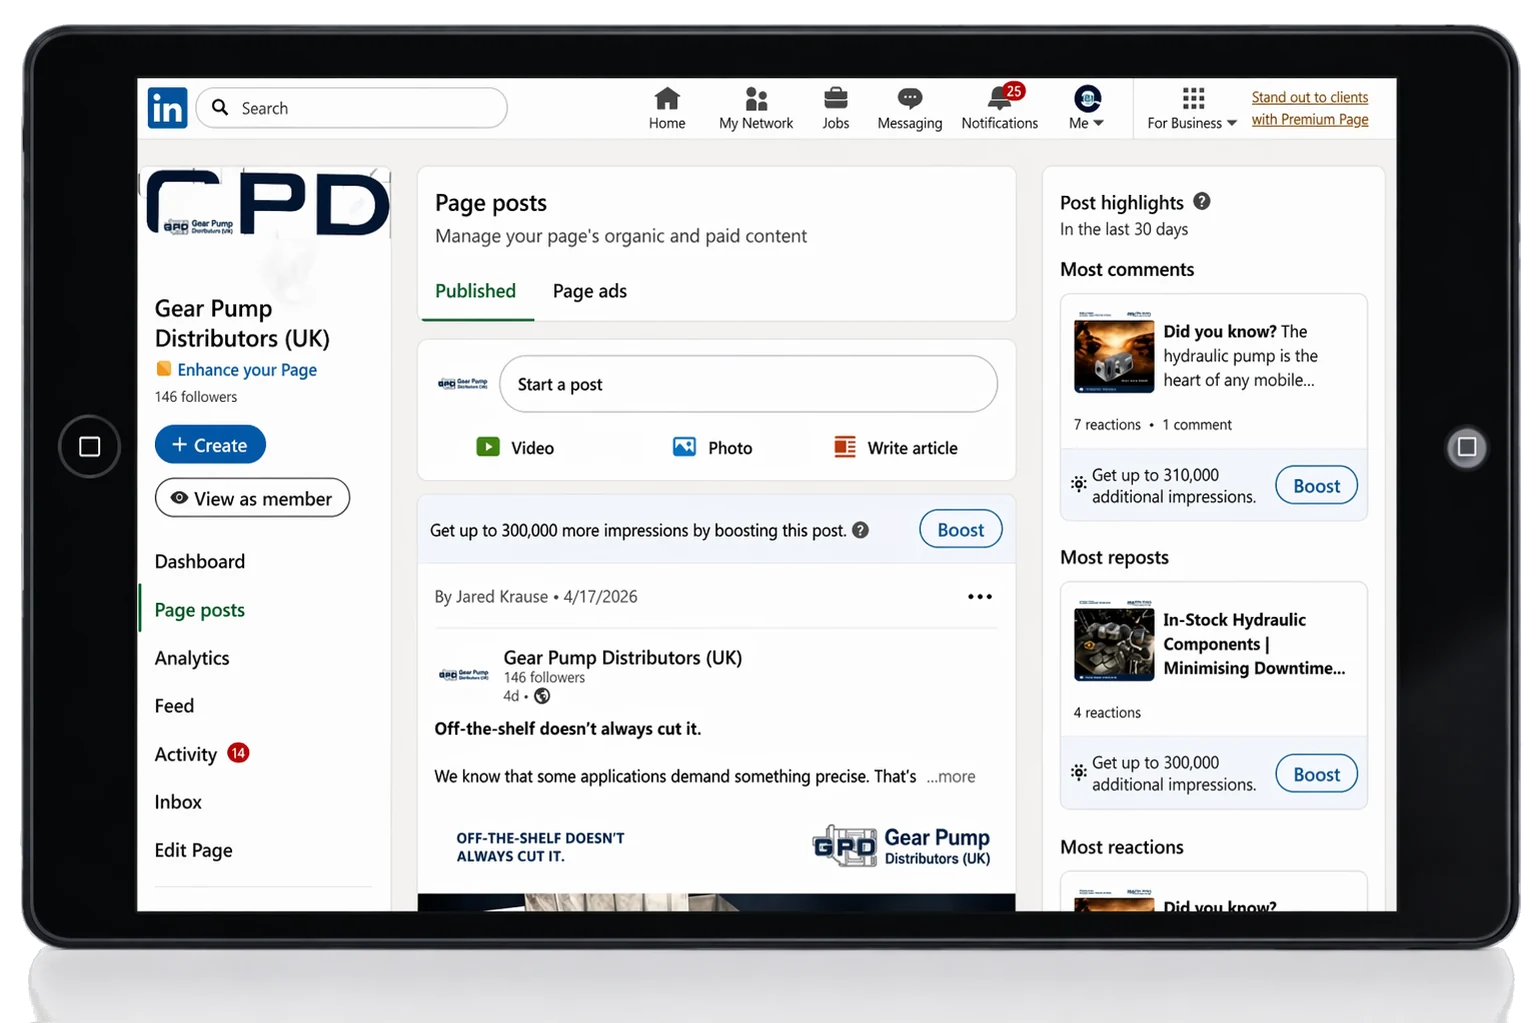The height and width of the screenshot is (1023, 1537).
Task: Click the Start a post field
Action: 748,384
